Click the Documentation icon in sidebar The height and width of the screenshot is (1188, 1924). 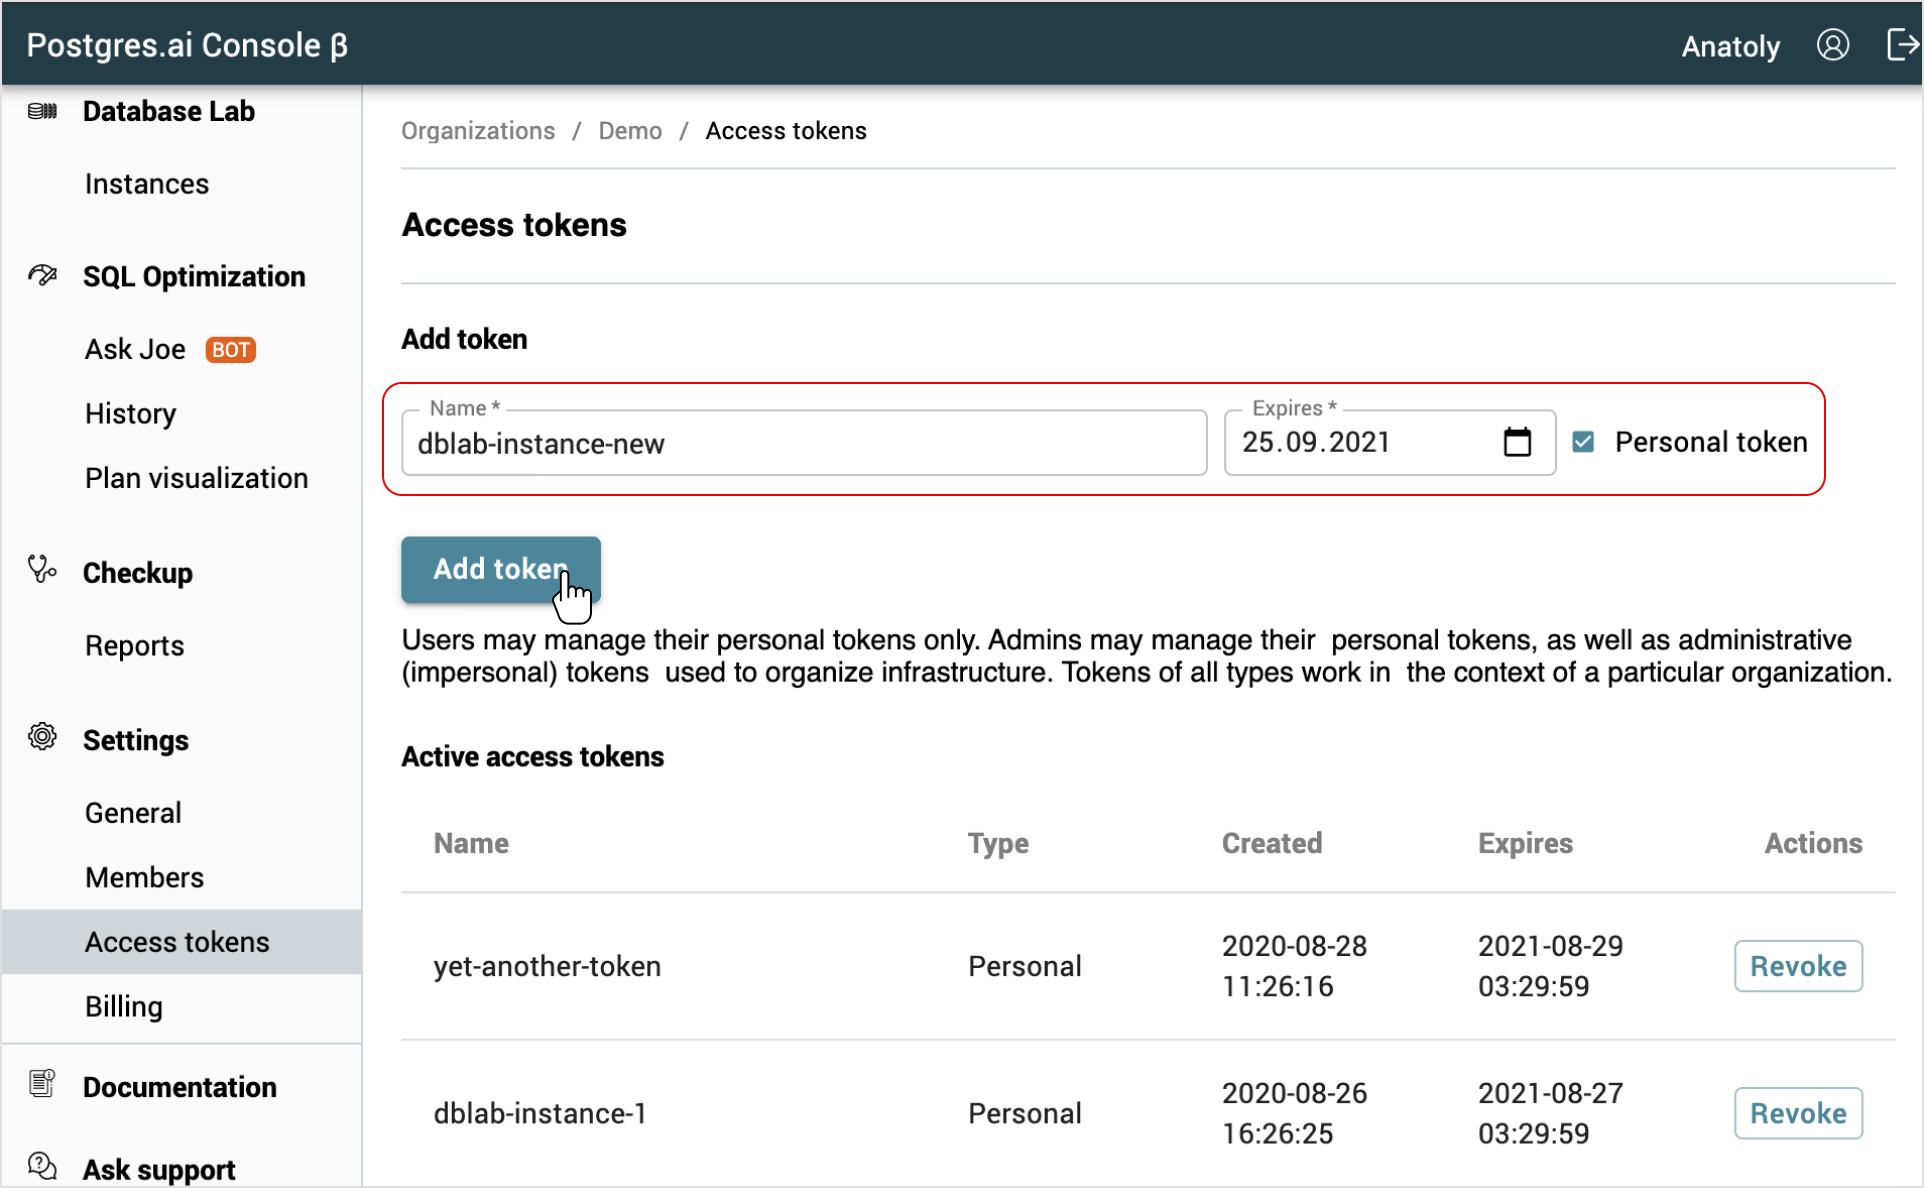[42, 1084]
